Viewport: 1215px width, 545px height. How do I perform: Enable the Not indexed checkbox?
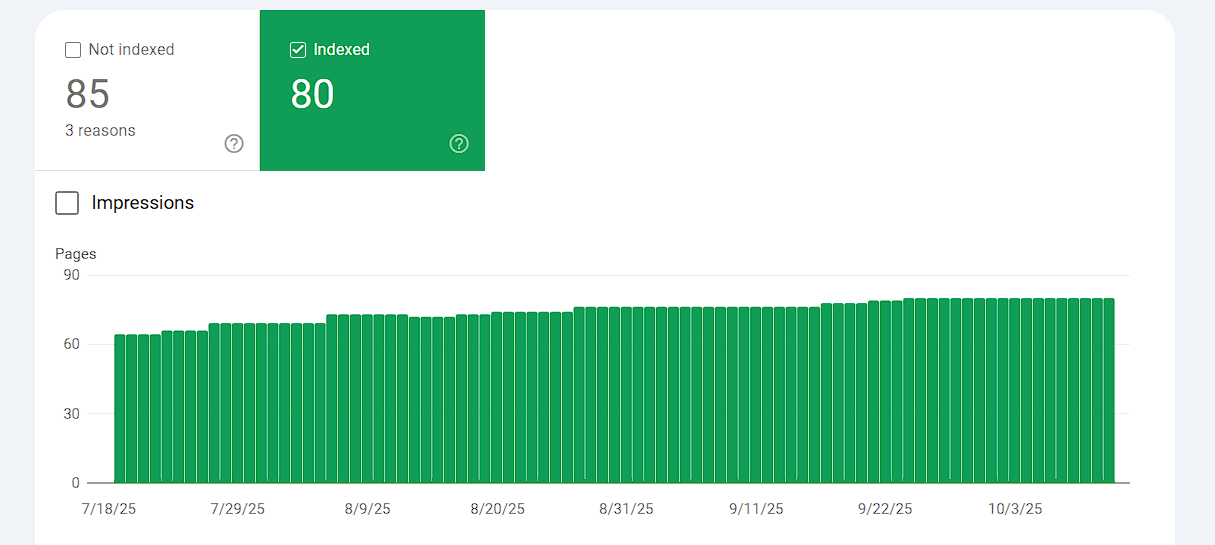[x=73, y=50]
